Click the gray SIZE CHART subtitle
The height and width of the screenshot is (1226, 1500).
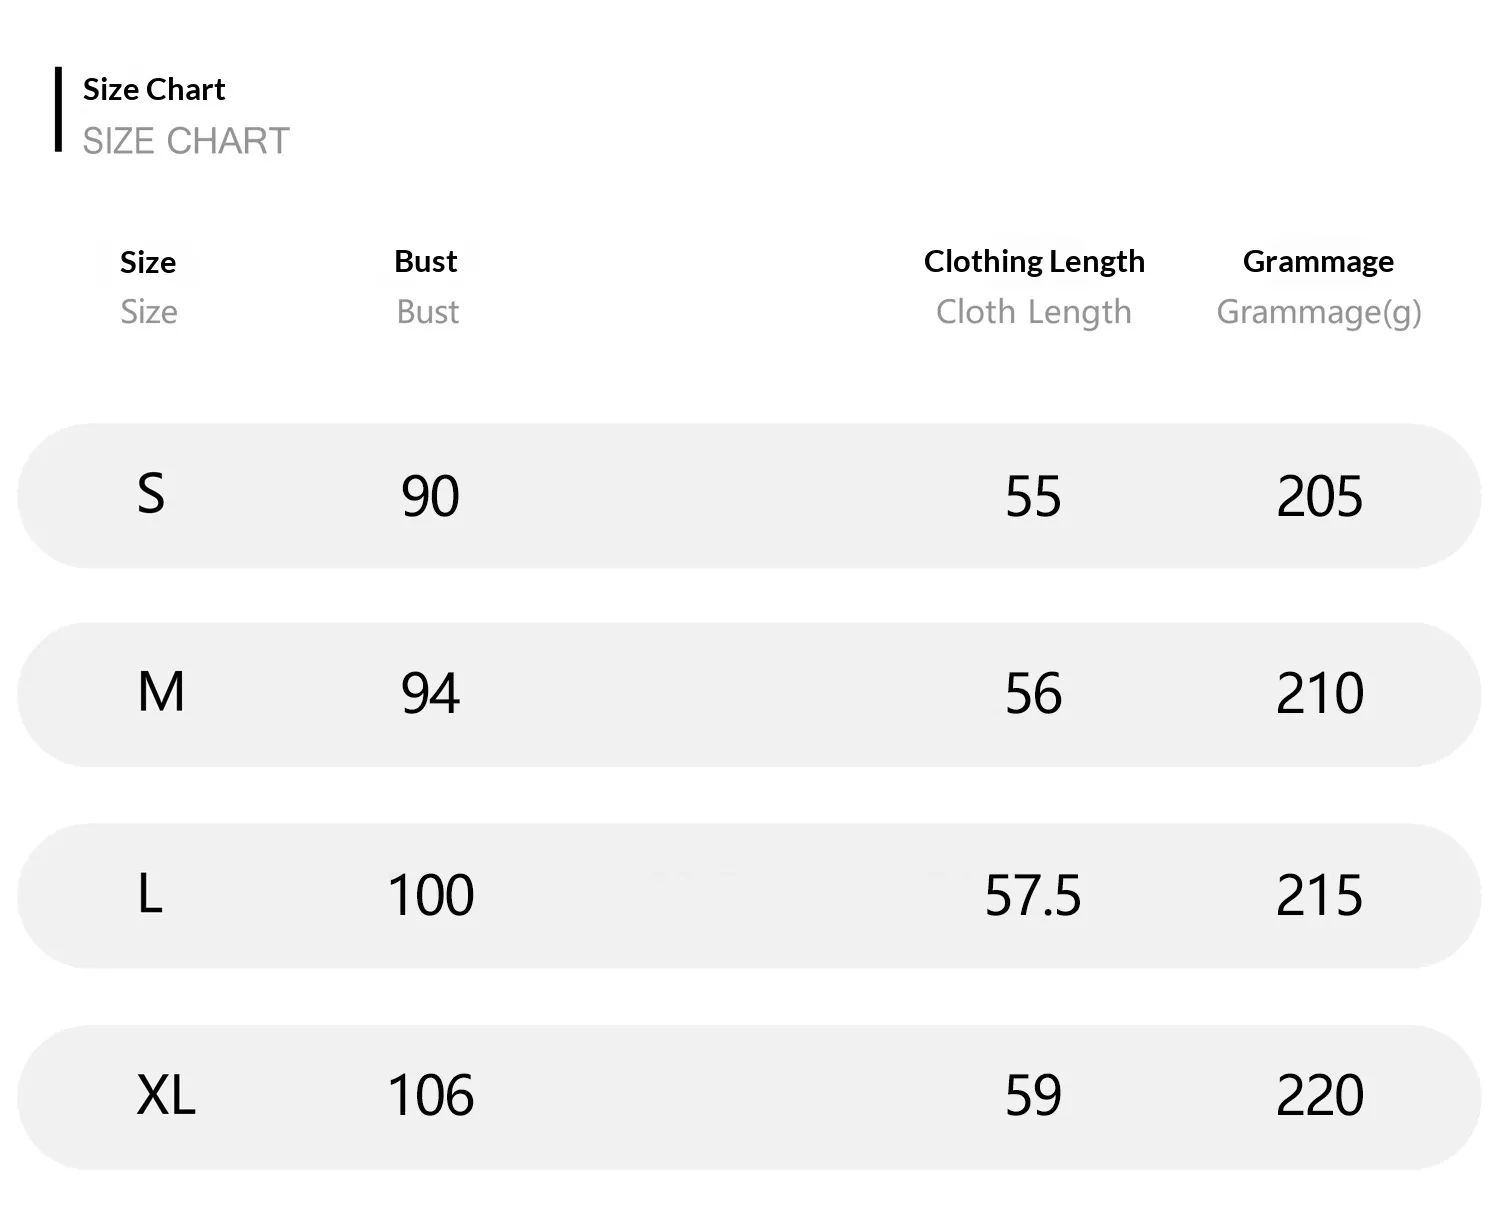[x=186, y=141]
